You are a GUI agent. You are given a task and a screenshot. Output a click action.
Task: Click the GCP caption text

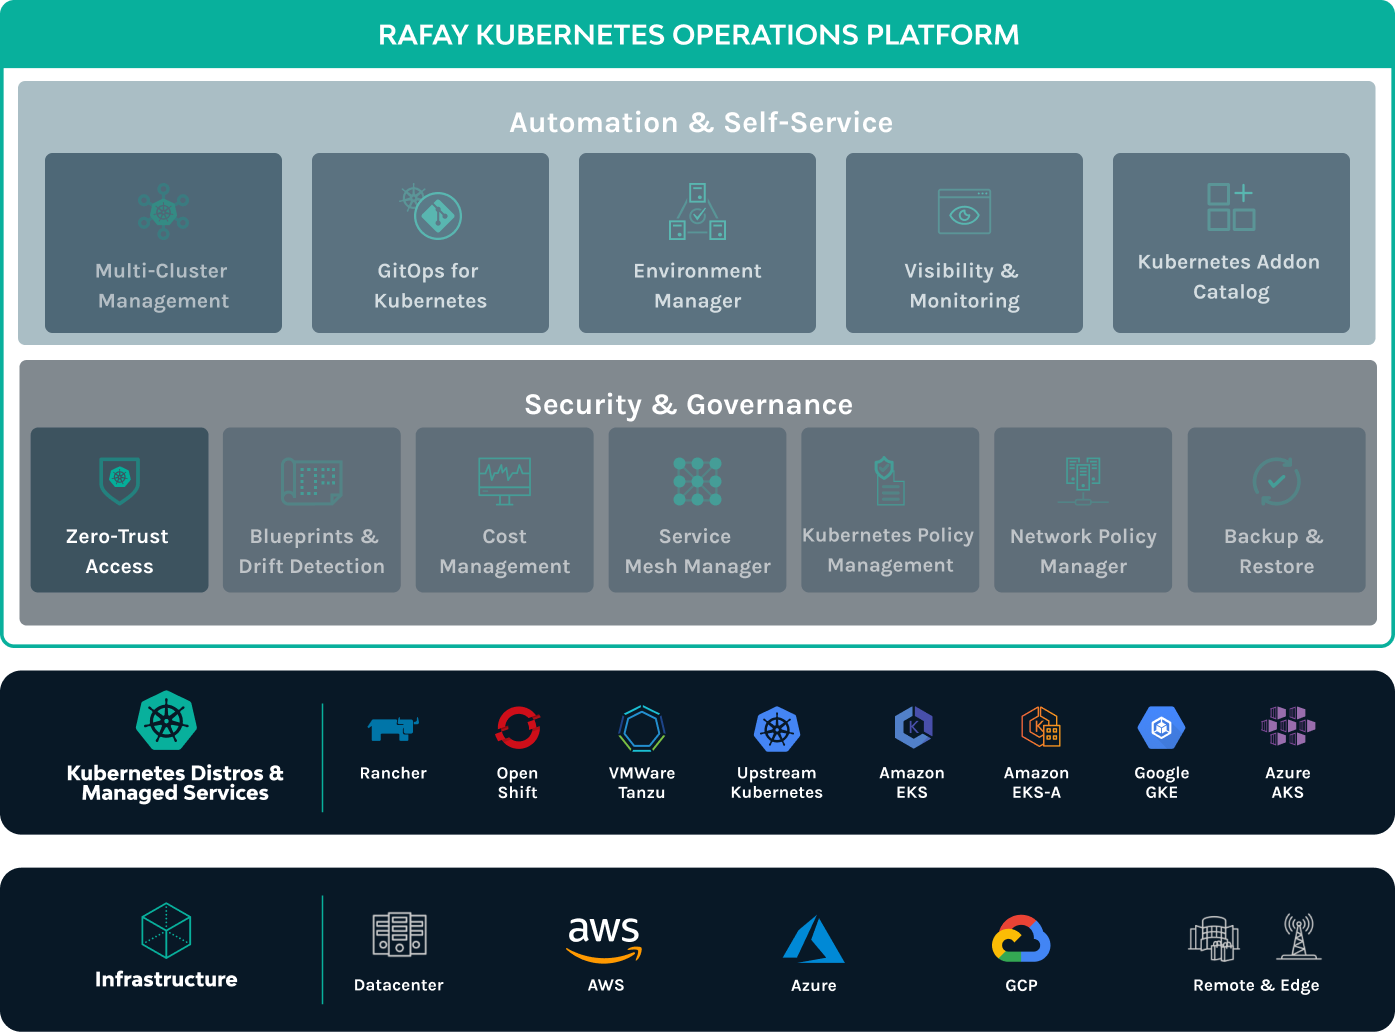point(1021,985)
